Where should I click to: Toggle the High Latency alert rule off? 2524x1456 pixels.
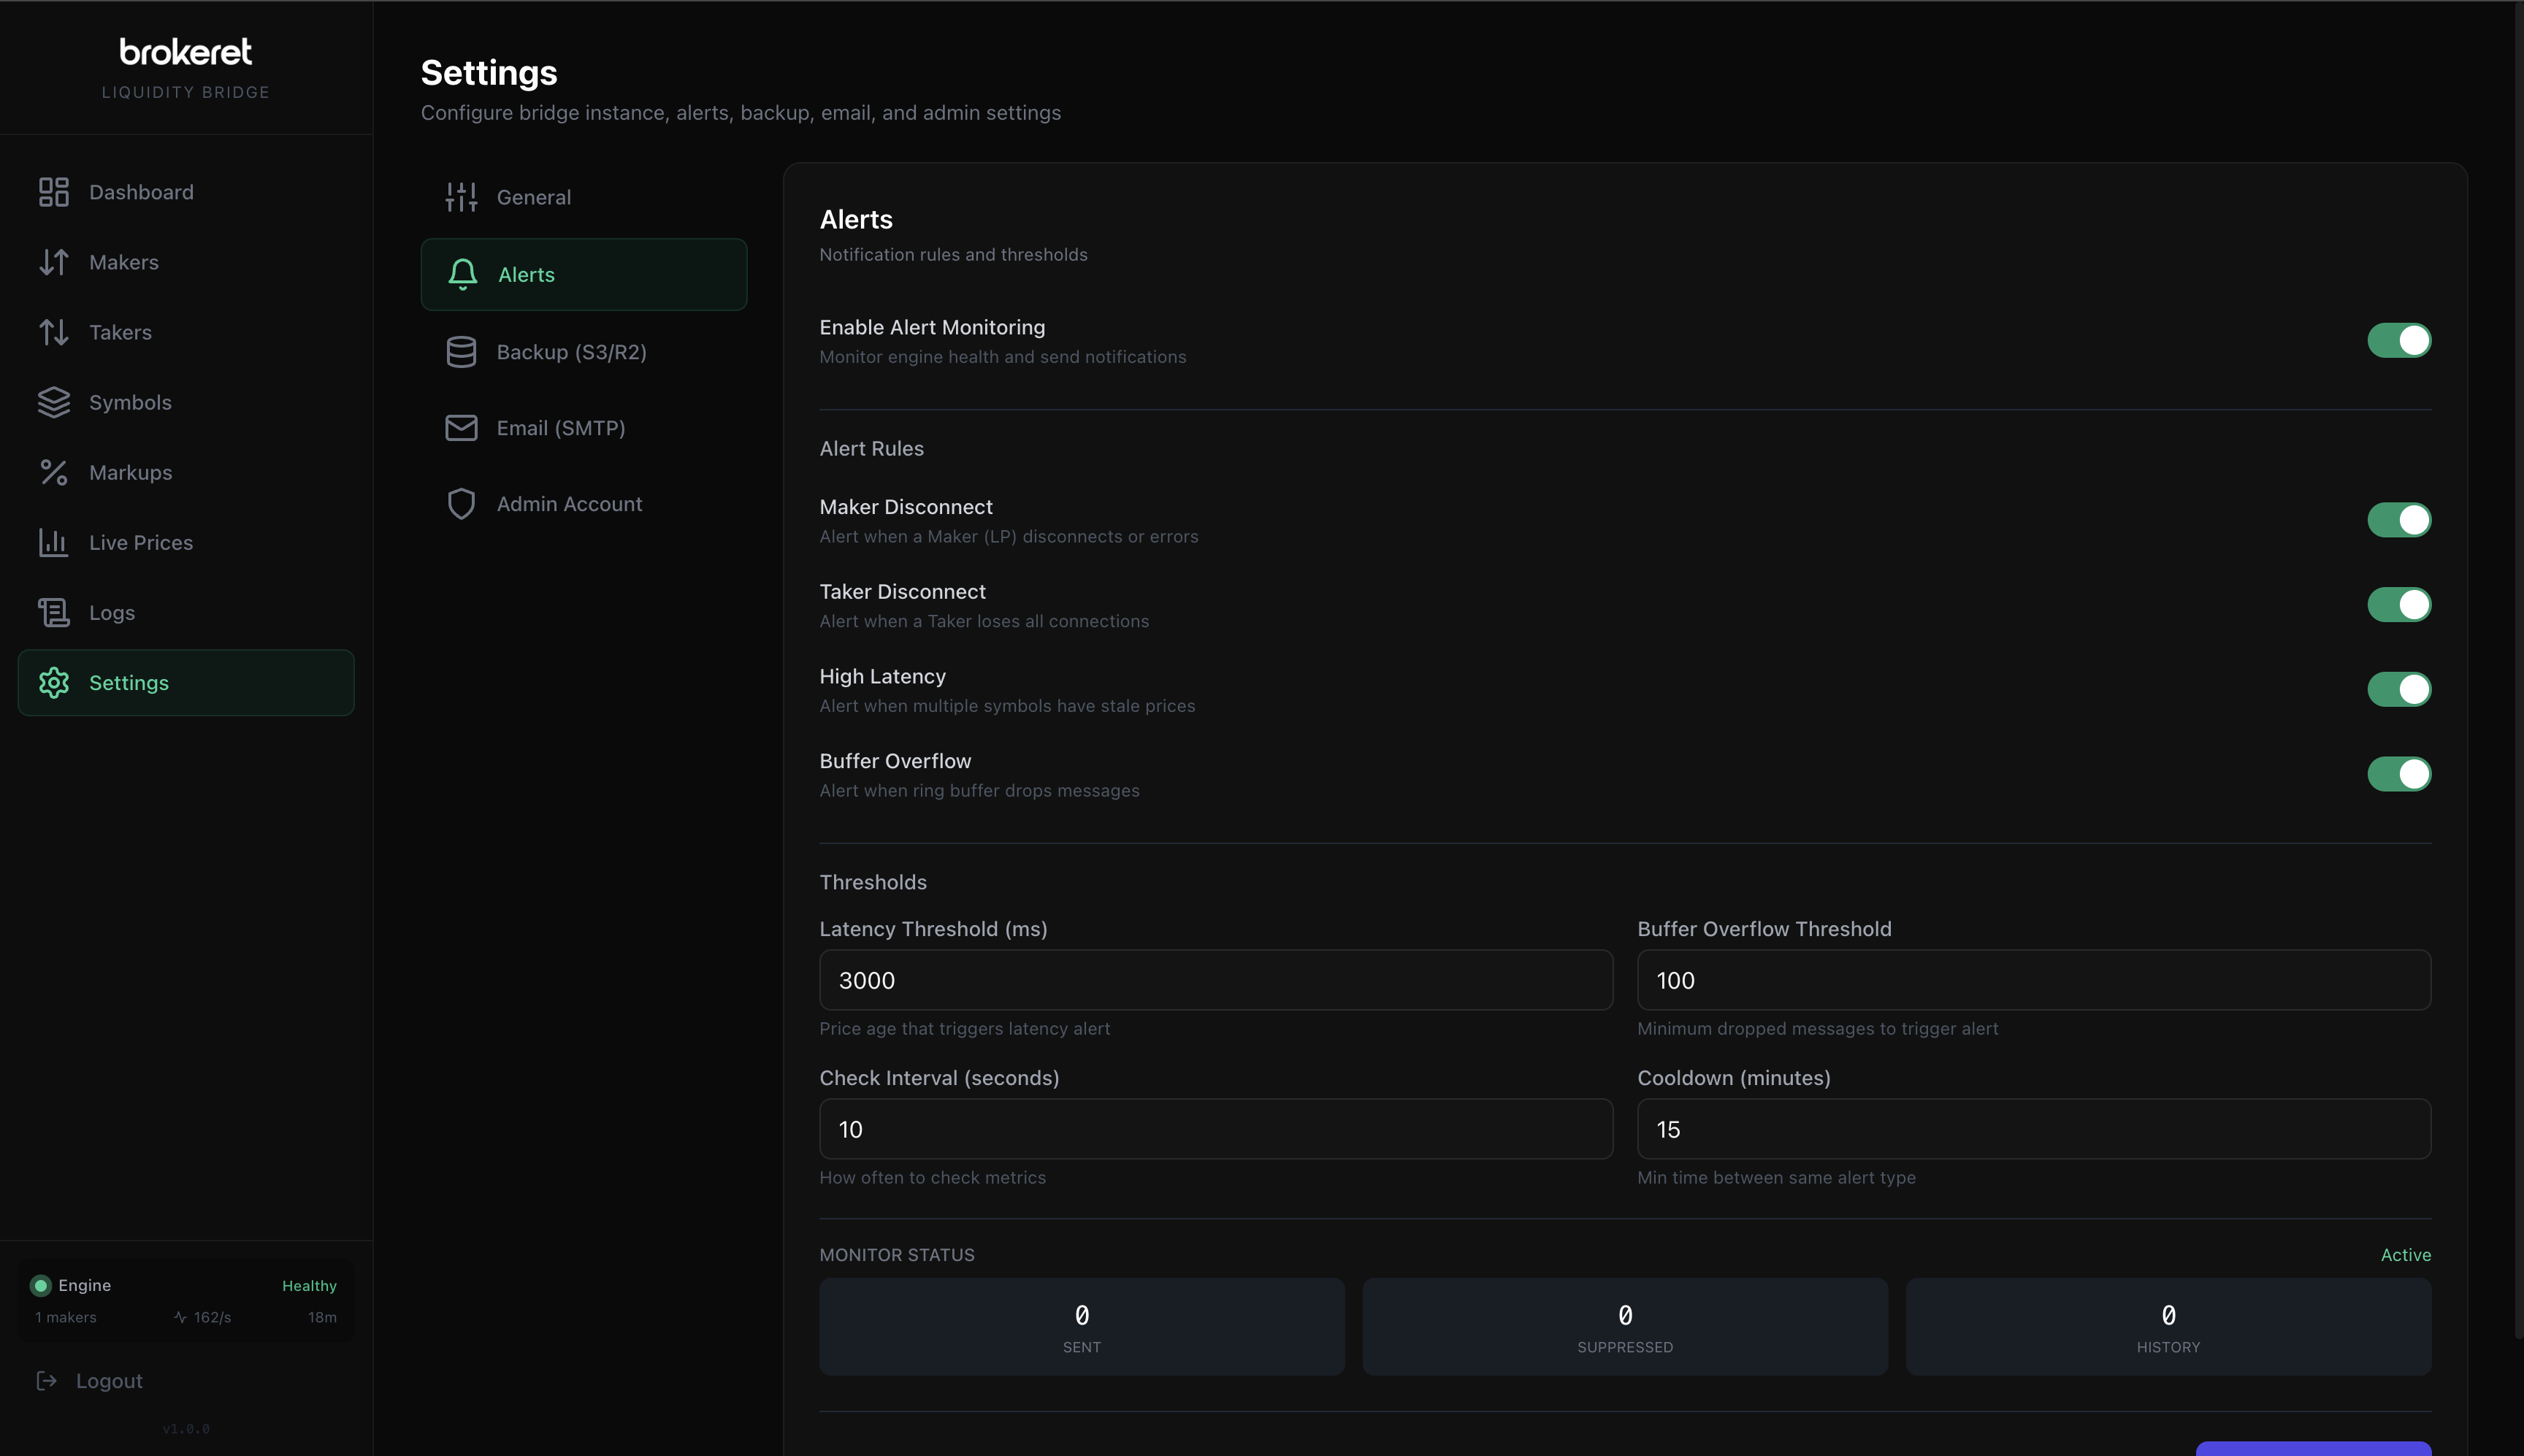click(x=2398, y=689)
